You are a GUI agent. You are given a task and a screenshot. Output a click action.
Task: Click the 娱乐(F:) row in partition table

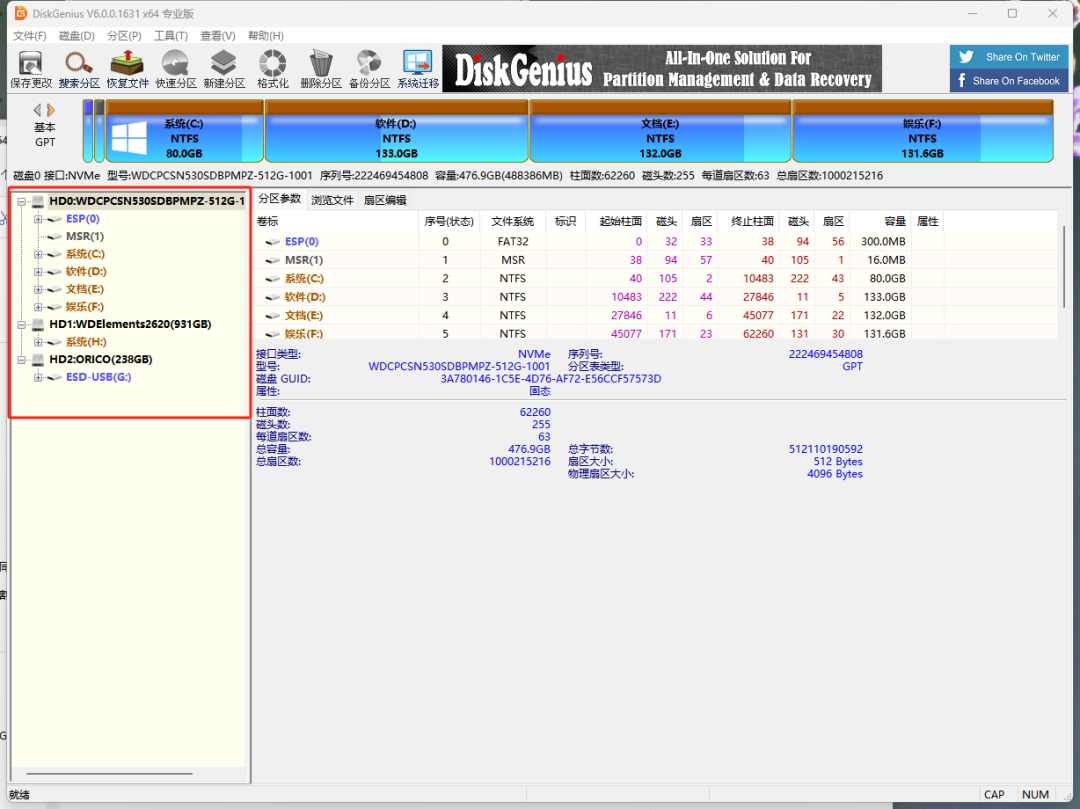click(x=654, y=333)
